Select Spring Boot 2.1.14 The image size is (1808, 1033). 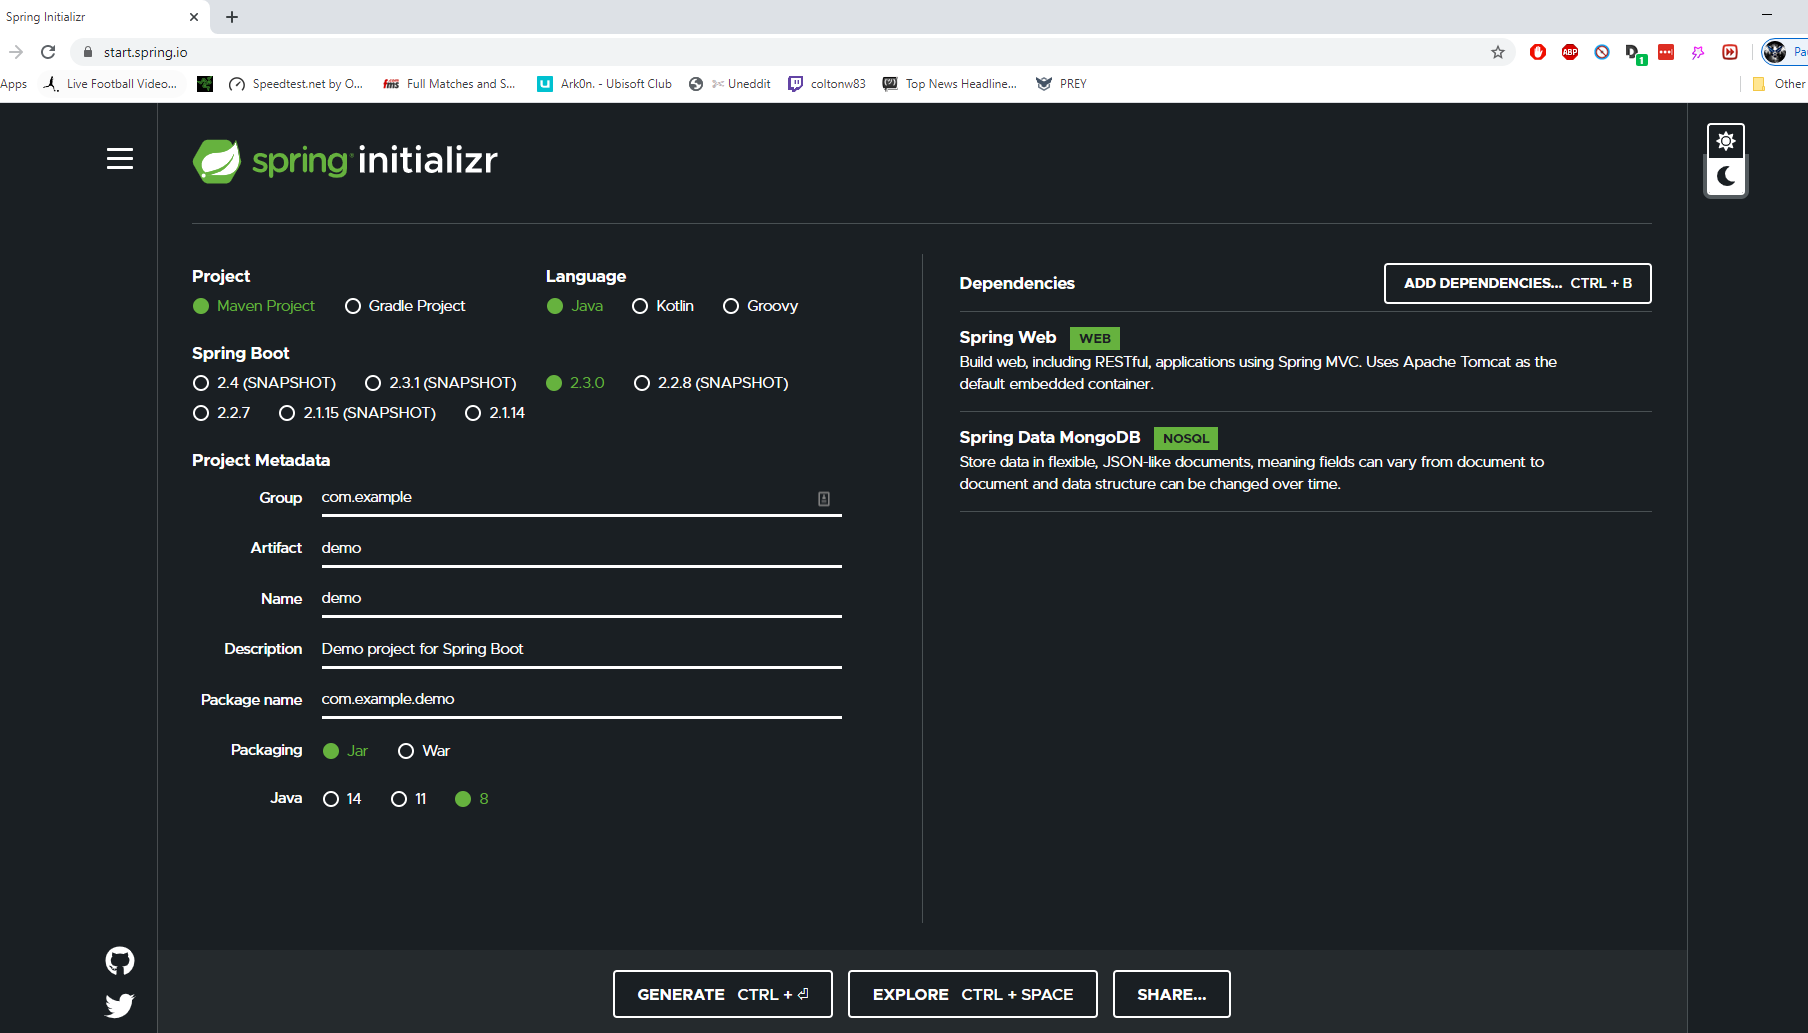[495, 413]
